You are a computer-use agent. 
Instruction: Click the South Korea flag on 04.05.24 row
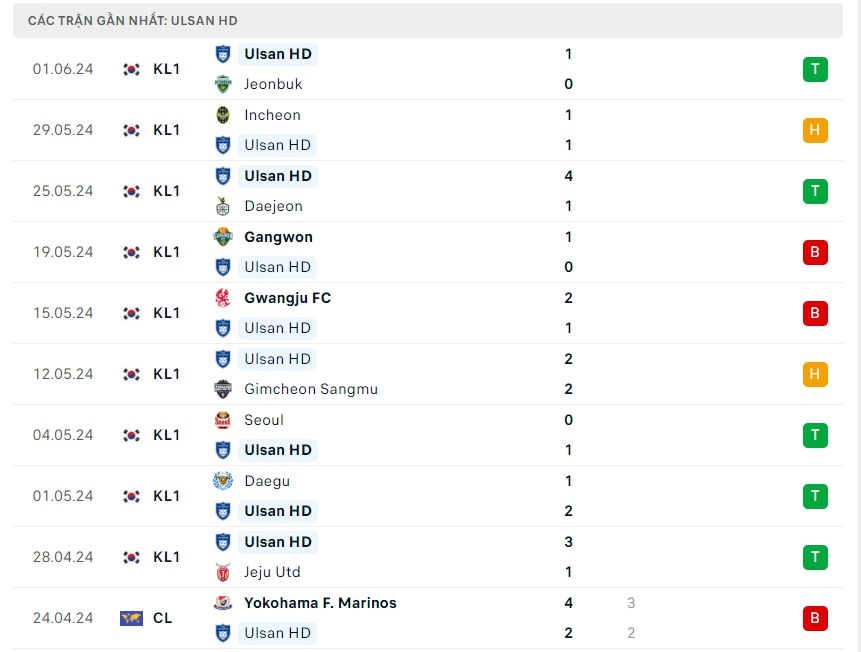[131, 435]
